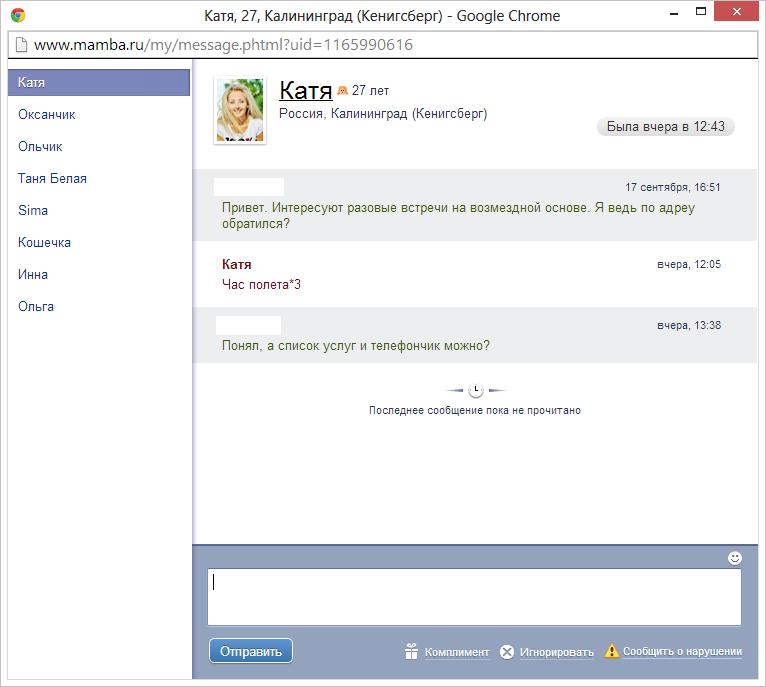Click the location text 'Россия, Калининград'
766x687 pixels.
(383, 113)
